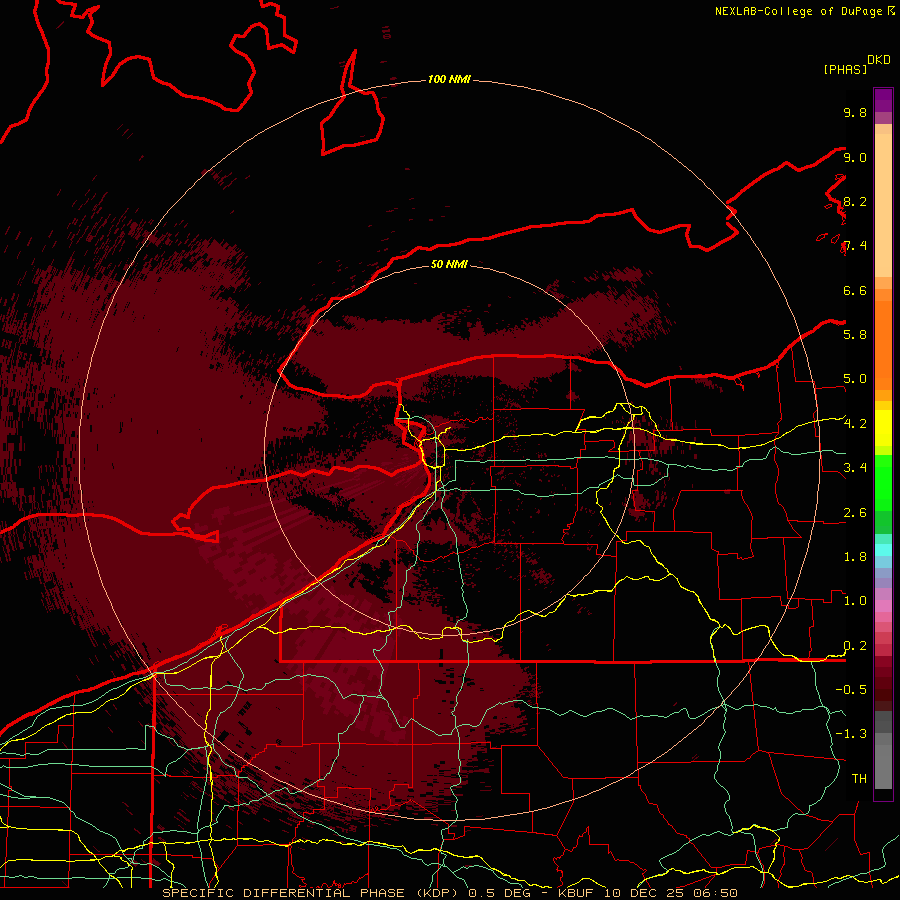Select the 50 NMI range ring label
This screenshot has width=900, height=900.
pyautogui.click(x=449, y=264)
